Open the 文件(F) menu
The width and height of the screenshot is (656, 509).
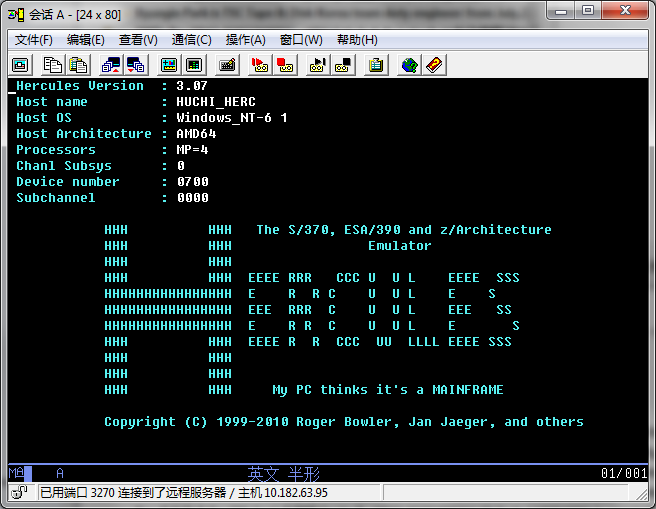coord(34,40)
